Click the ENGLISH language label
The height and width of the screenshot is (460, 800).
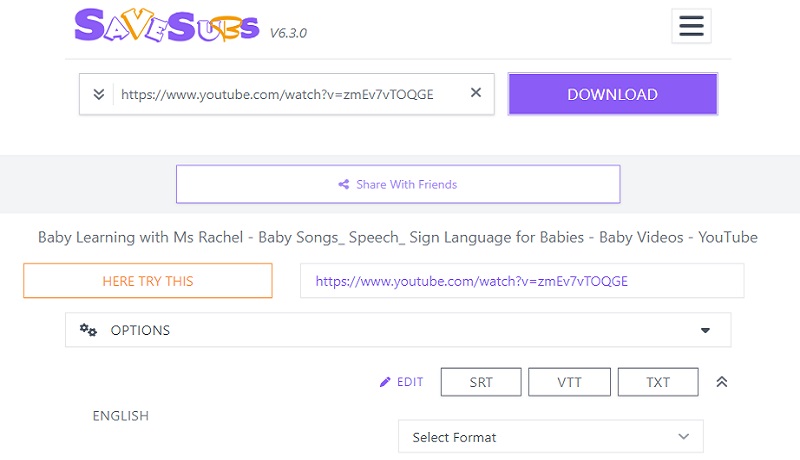click(121, 416)
